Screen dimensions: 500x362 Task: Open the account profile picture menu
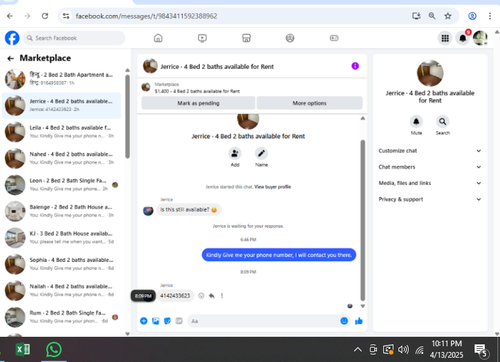[x=480, y=38]
